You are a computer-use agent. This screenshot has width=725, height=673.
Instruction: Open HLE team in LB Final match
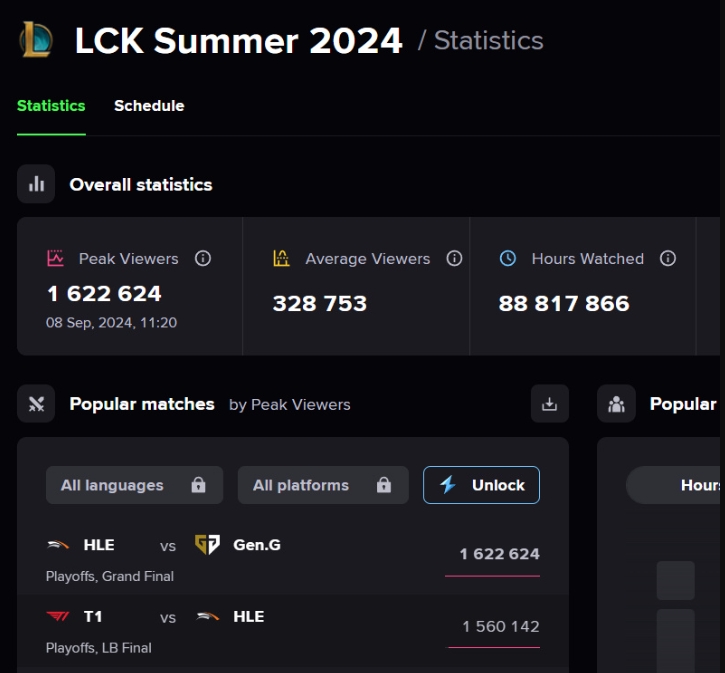pyautogui.click(x=249, y=616)
